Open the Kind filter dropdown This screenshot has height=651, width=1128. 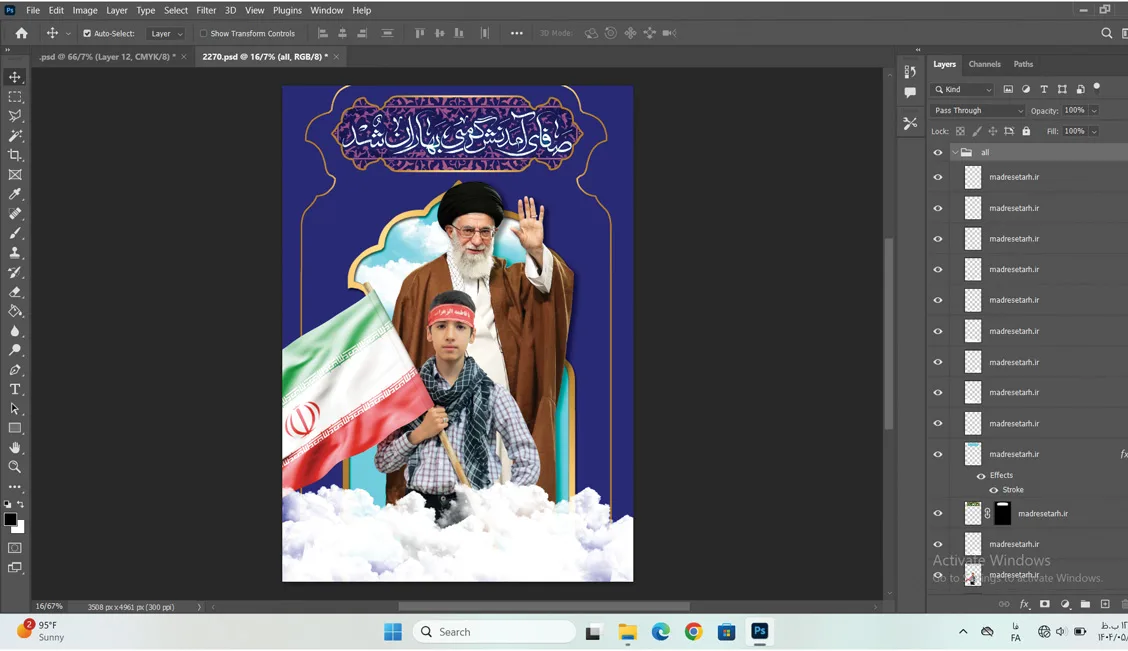[963, 89]
